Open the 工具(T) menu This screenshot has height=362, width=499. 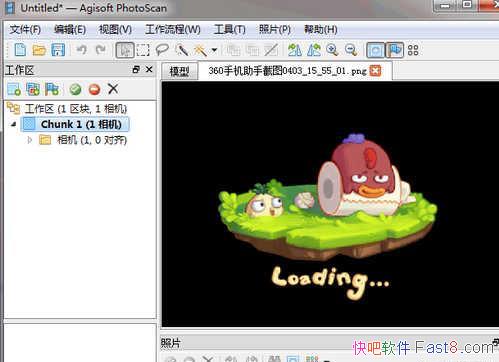[x=230, y=29]
